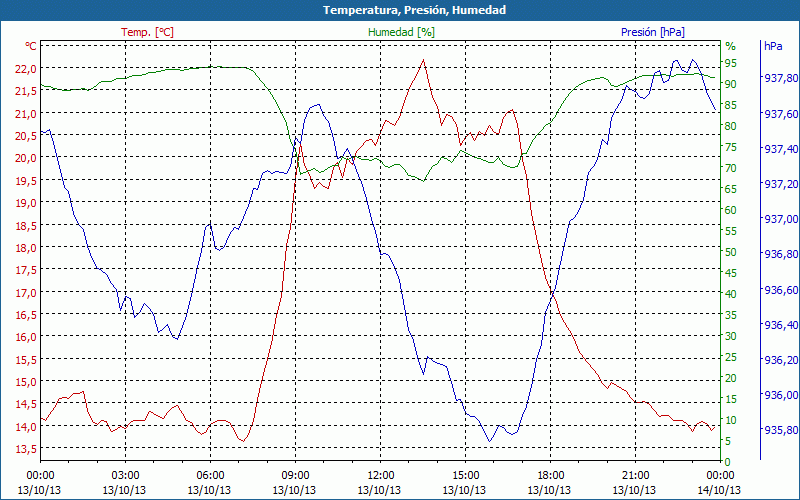This screenshot has height=500, width=800.
Task: Click the '15:00' time axis label
Action: pyautogui.click(x=465, y=476)
